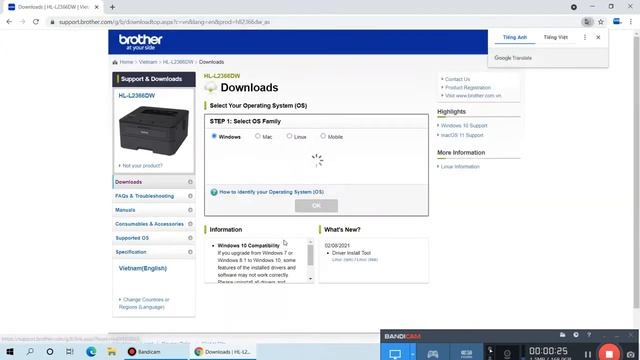The height and width of the screenshot is (360, 640).
Task: Click the HL-L2366DW printer image
Action: coord(153,130)
